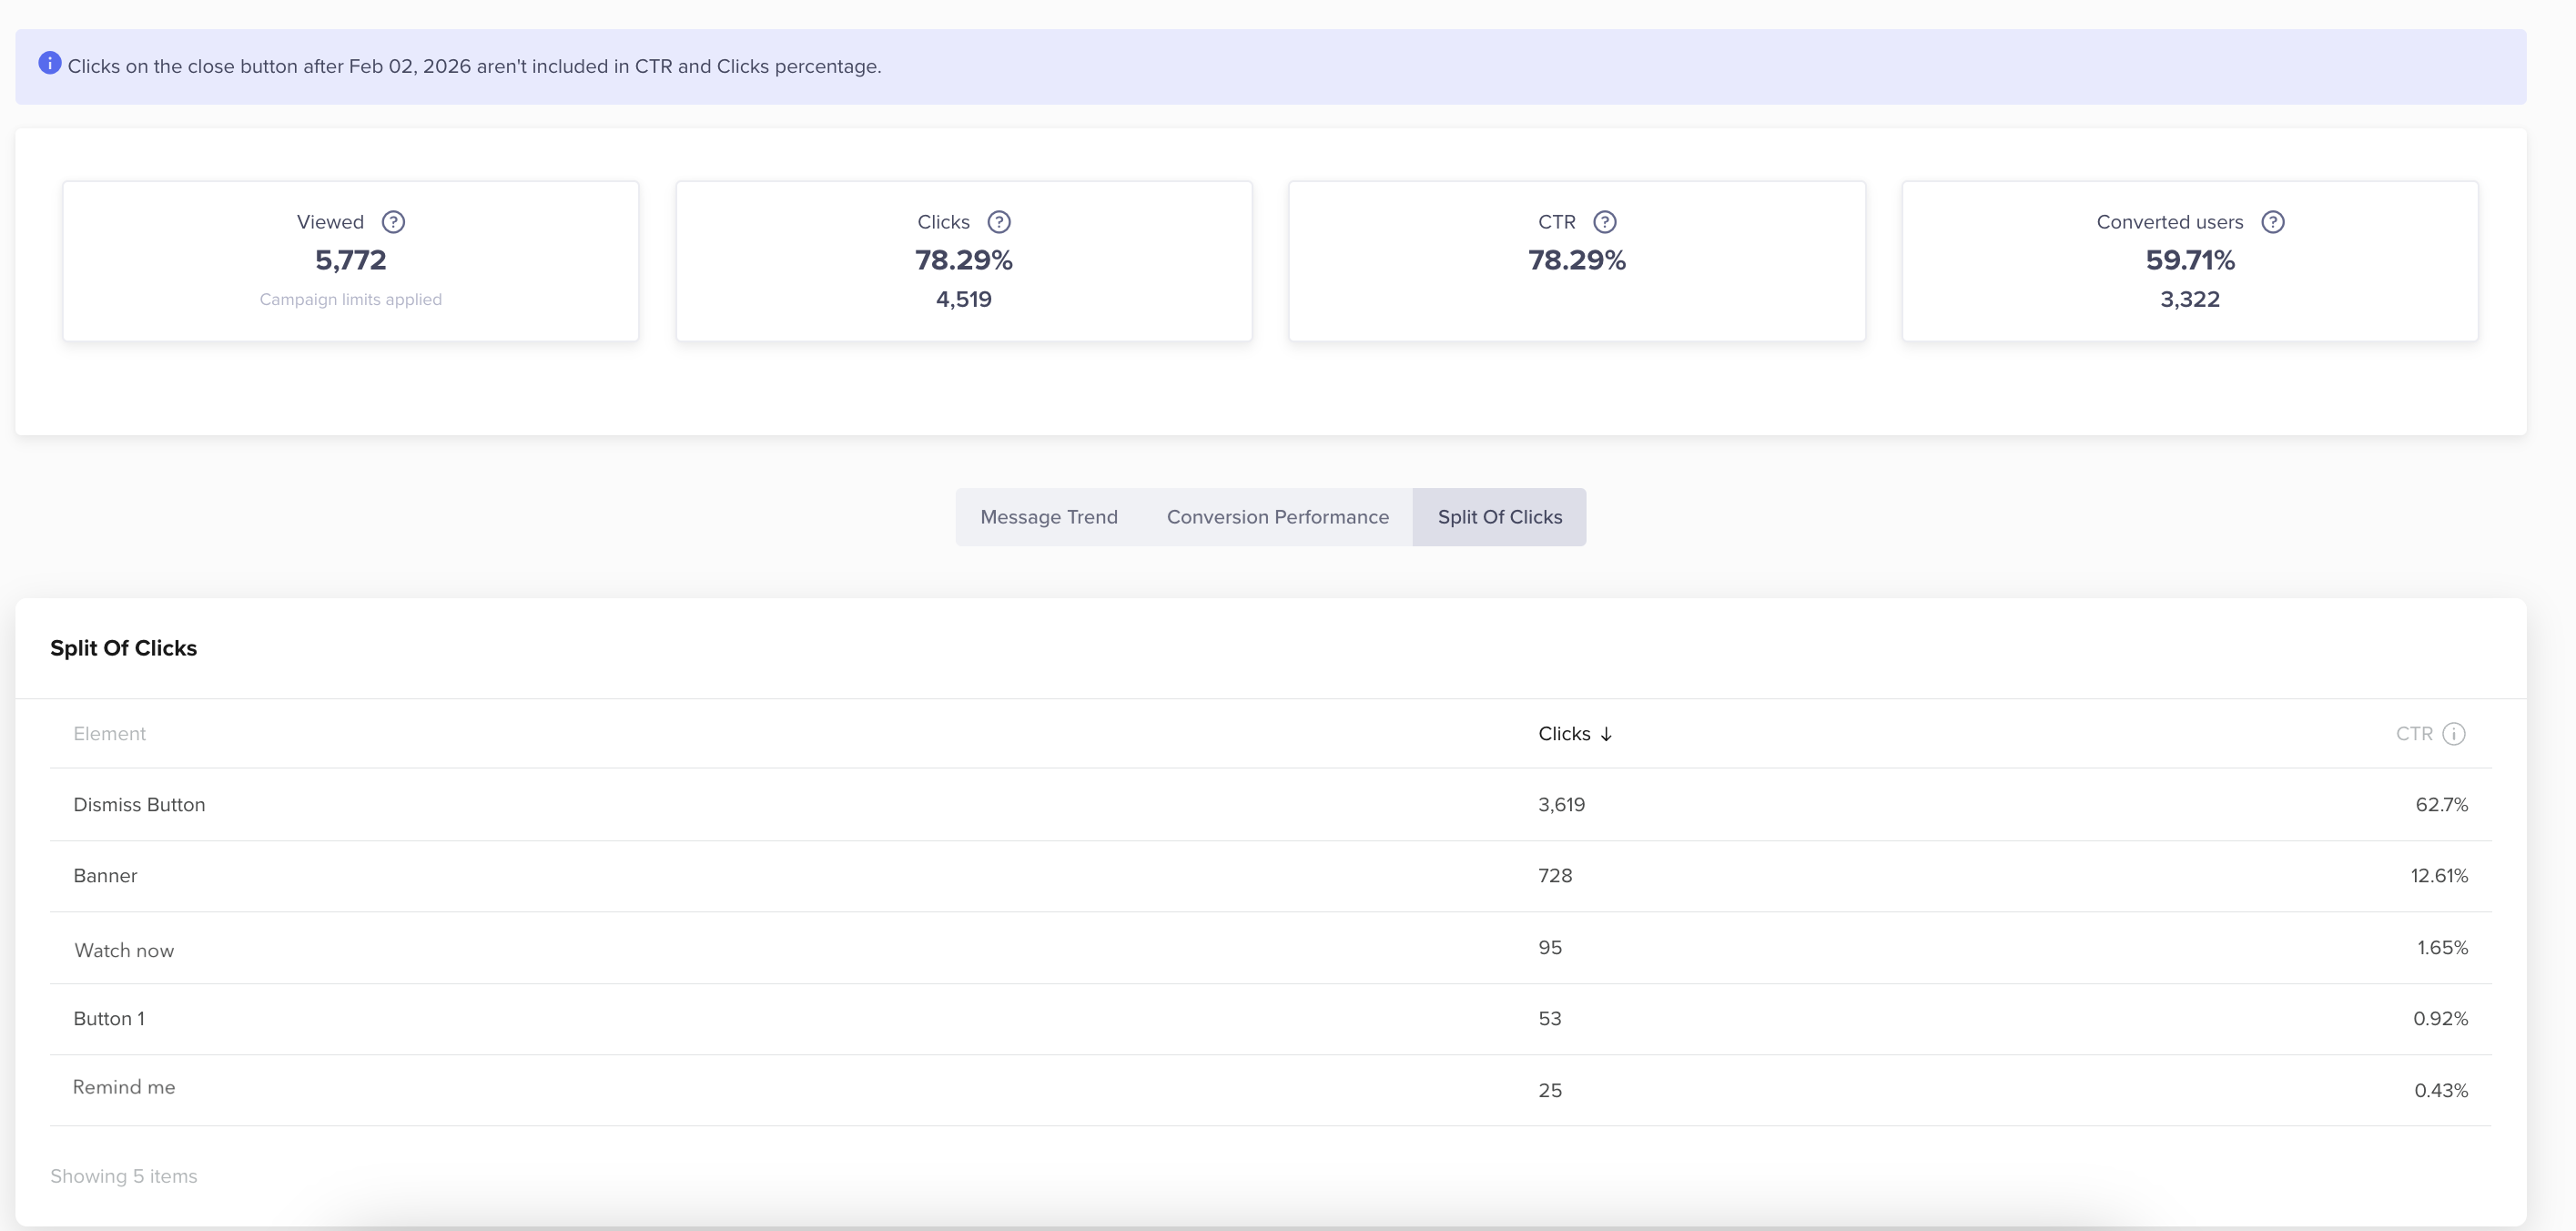Click the Converted users help icon

click(x=2272, y=222)
